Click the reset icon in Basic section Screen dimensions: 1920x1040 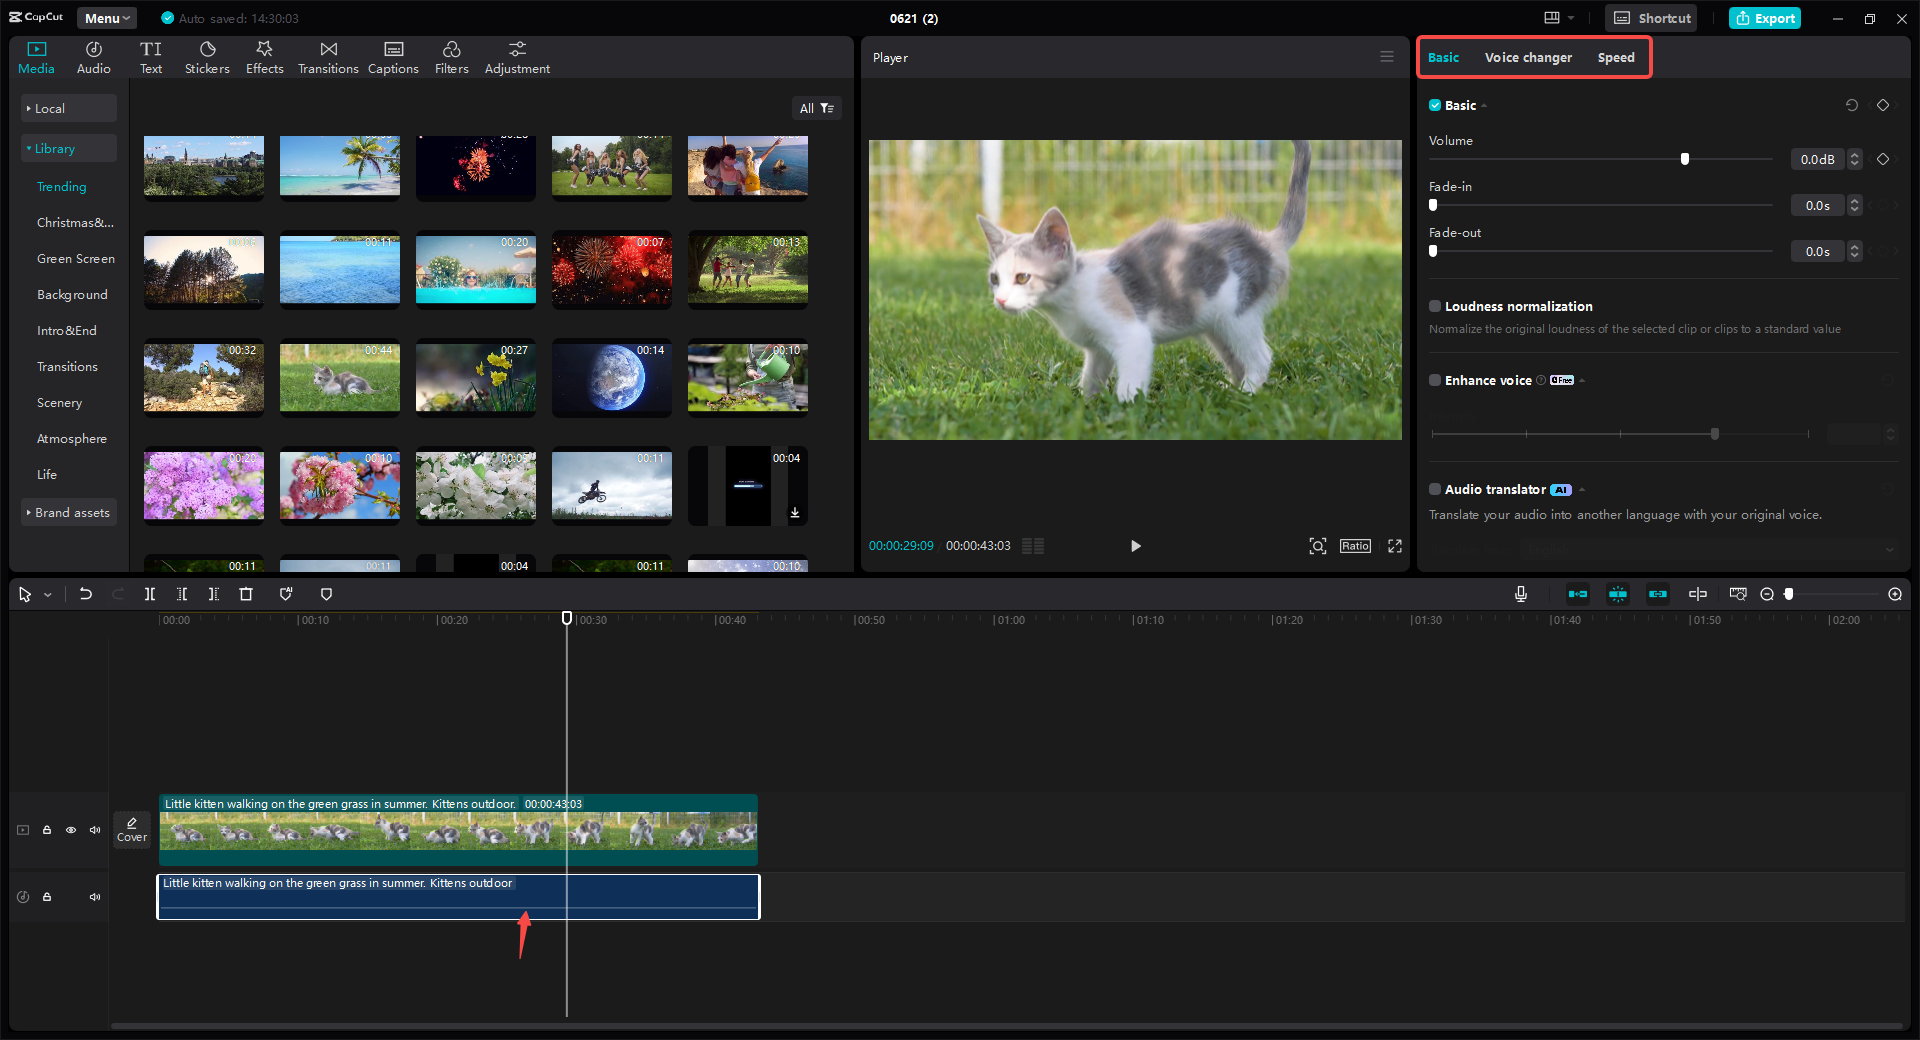(x=1852, y=105)
